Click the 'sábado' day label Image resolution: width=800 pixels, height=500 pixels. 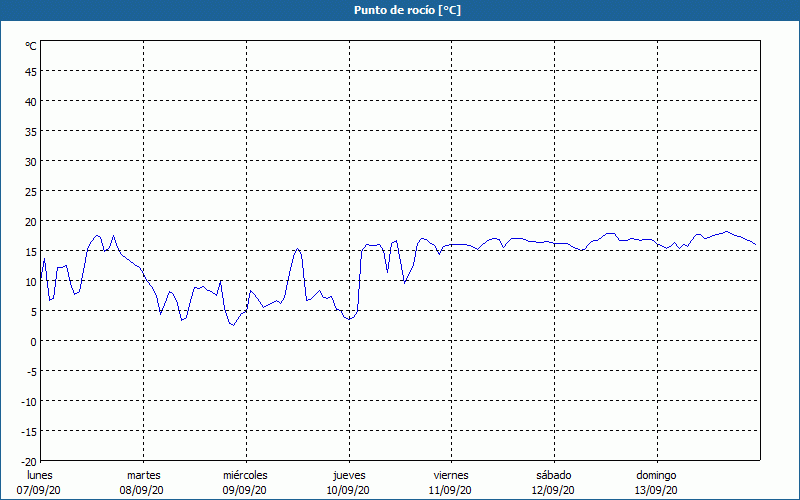point(553,475)
